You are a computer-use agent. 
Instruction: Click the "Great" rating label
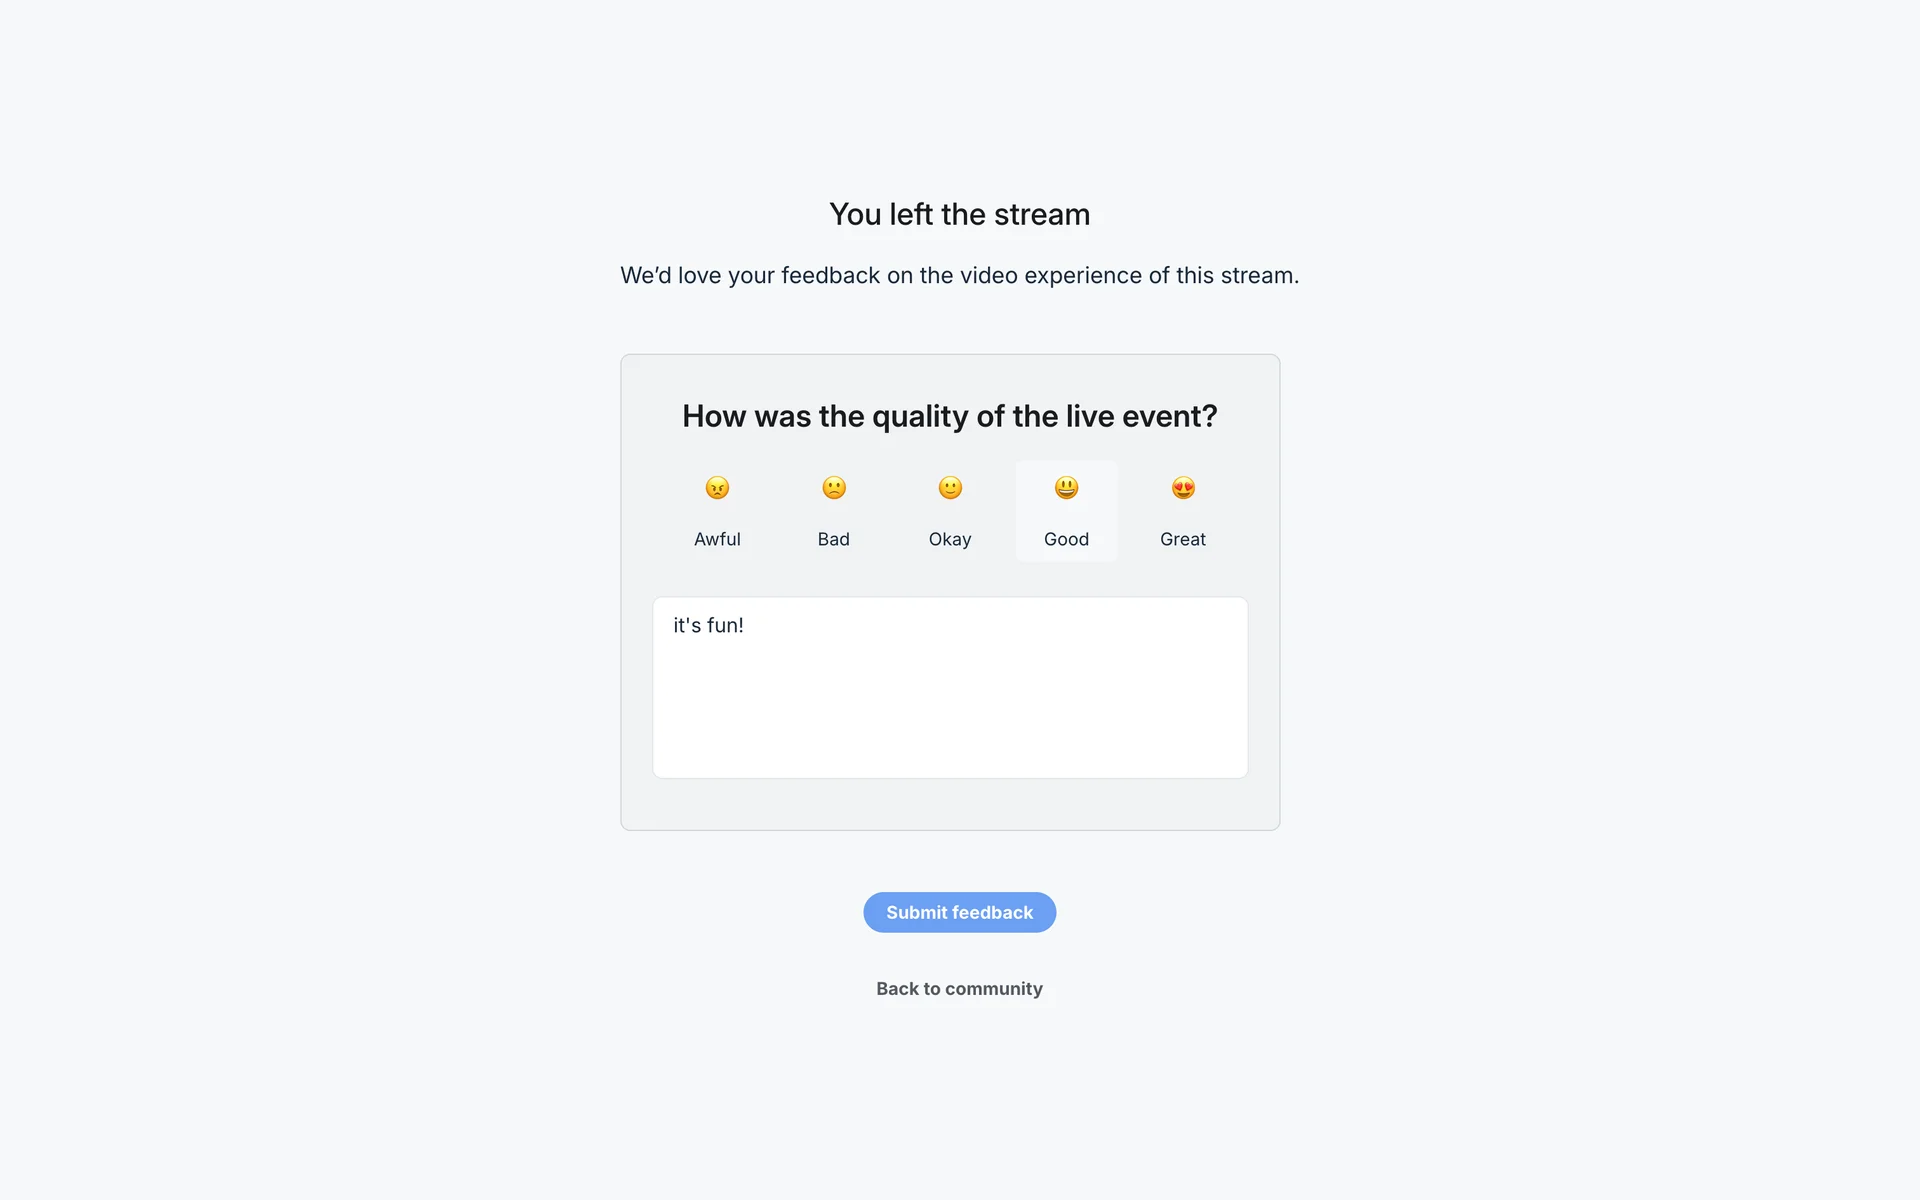tap(1183, 539)
